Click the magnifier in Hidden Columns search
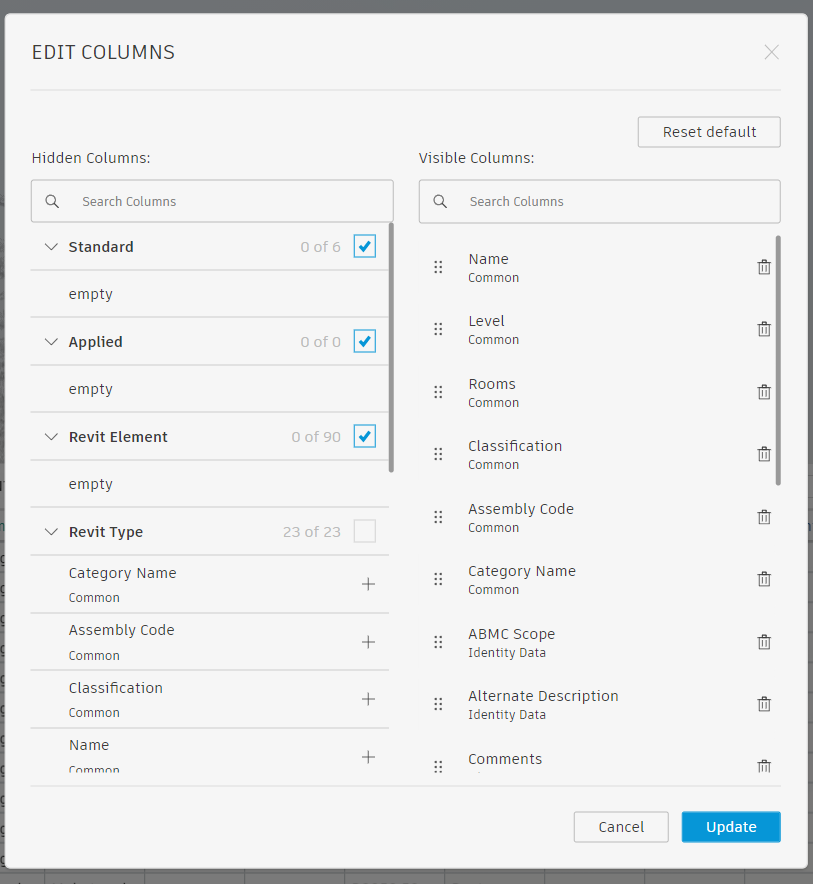The width and height of the screenshot is (813, 884). 51,201
